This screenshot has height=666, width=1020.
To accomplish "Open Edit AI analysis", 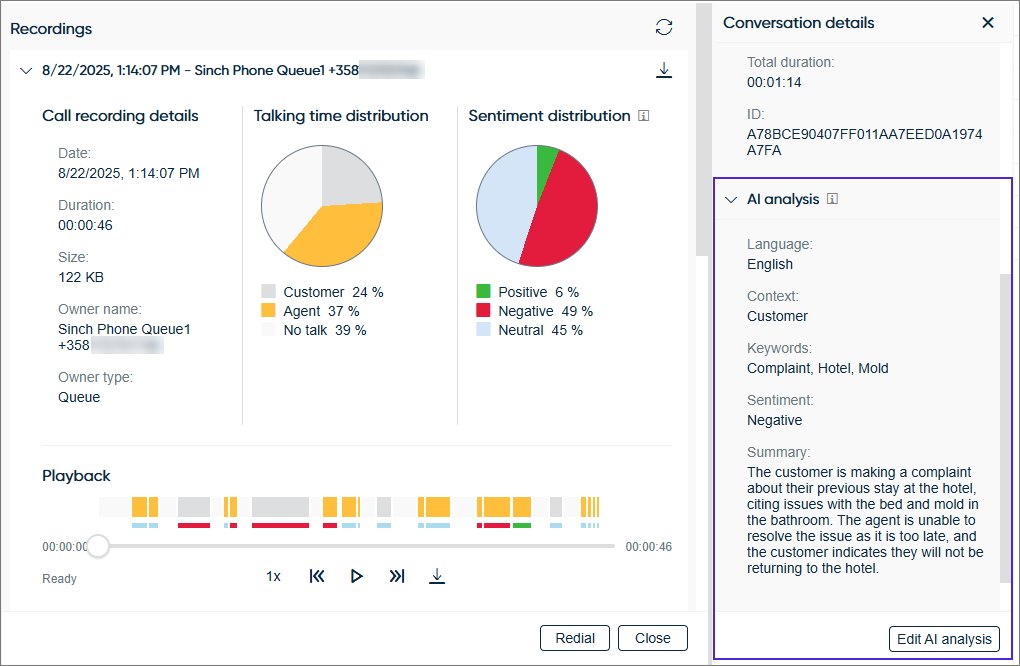I will [943, 639].
